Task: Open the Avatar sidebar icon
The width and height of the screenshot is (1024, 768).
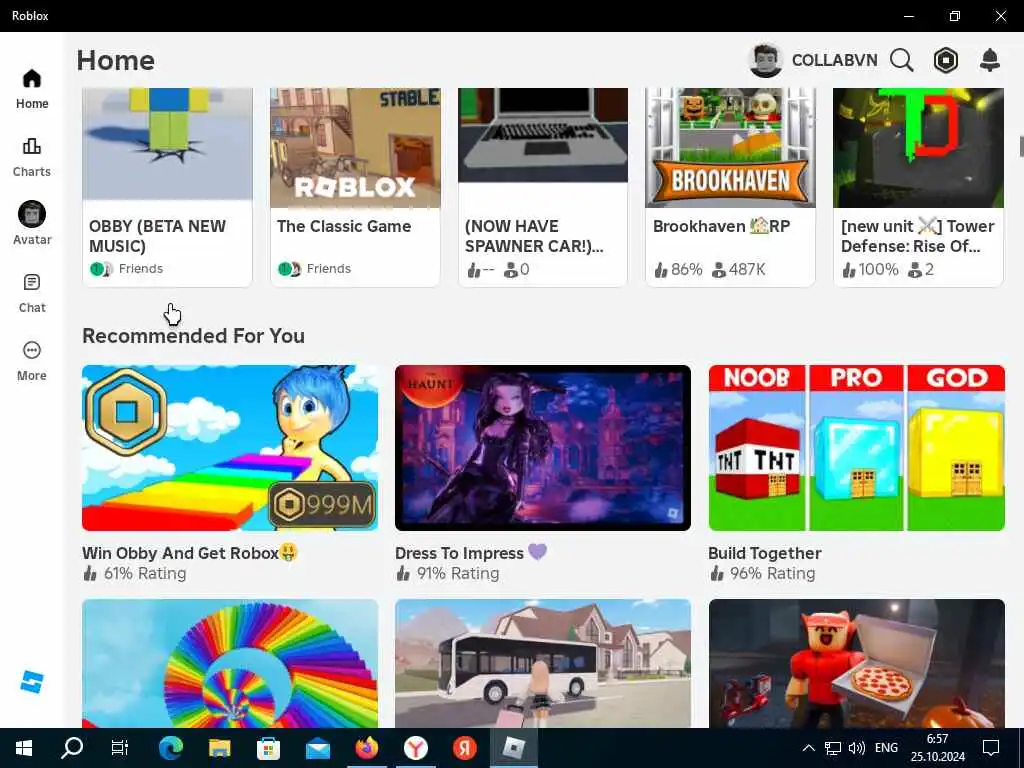Action: [x=31, y=224]
